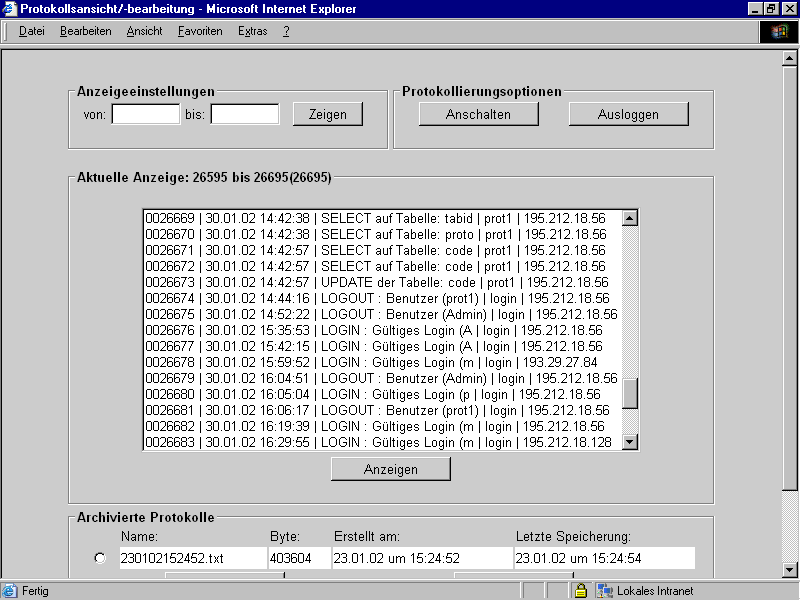800x600 pixels.
Task: Click the log list's scroll-down arrow
Action: tap(631, 442)
